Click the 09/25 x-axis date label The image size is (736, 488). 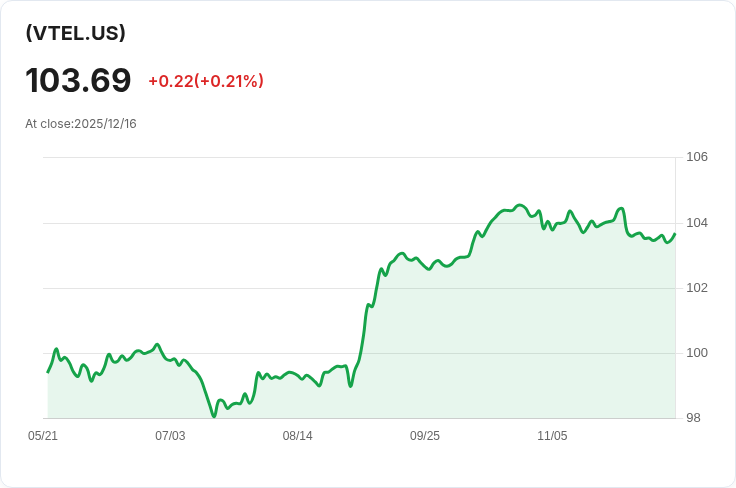point(425,436)
